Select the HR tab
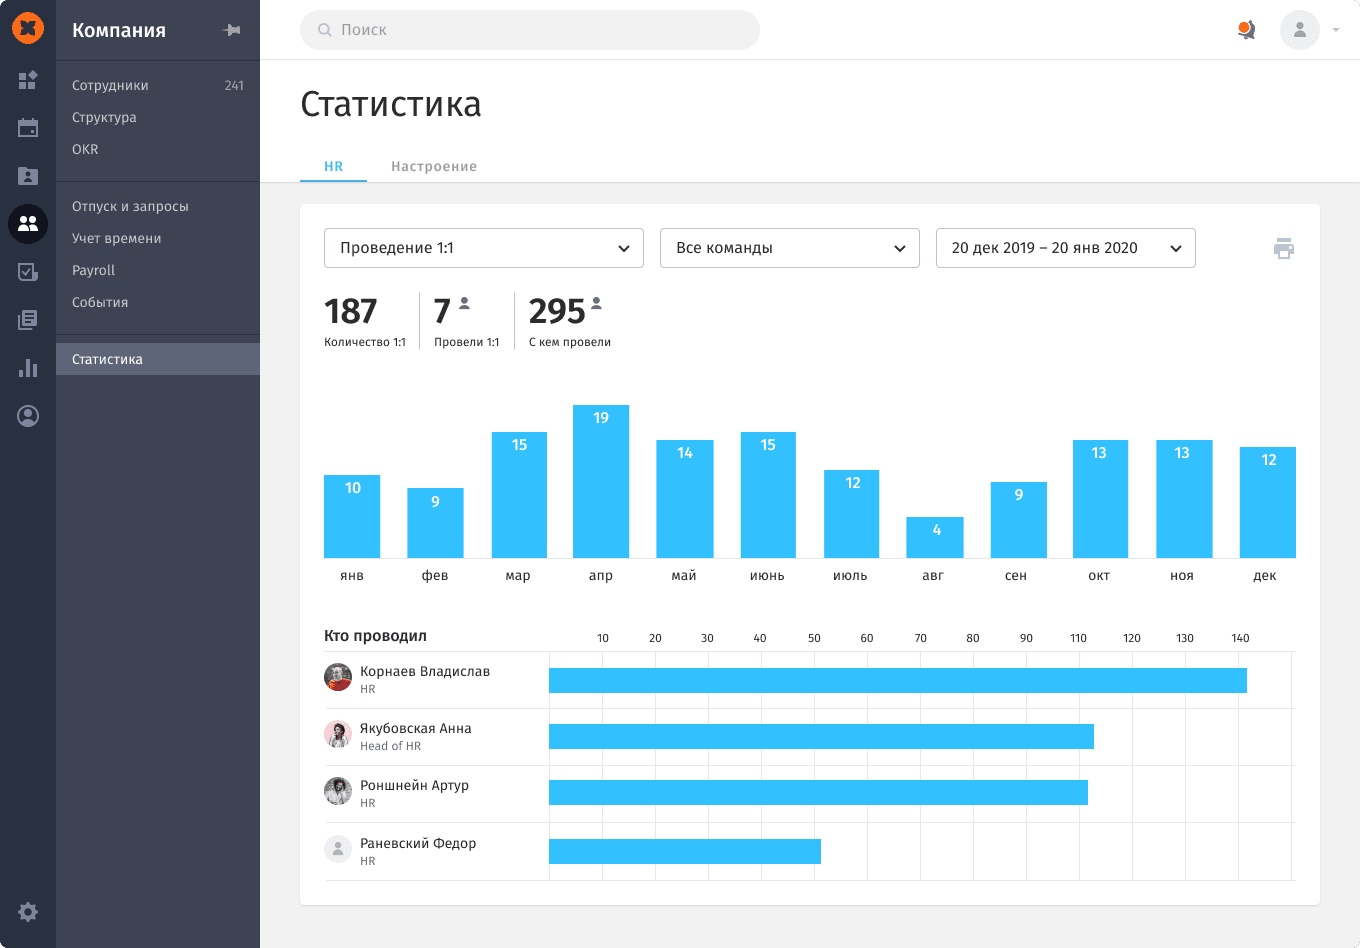 tap(333, 166)
